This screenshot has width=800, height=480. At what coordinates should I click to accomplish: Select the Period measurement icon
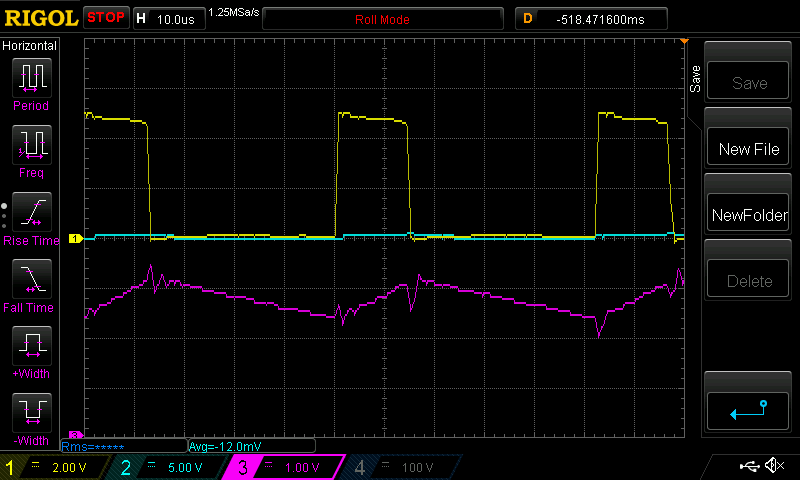[x=30, y=83]
